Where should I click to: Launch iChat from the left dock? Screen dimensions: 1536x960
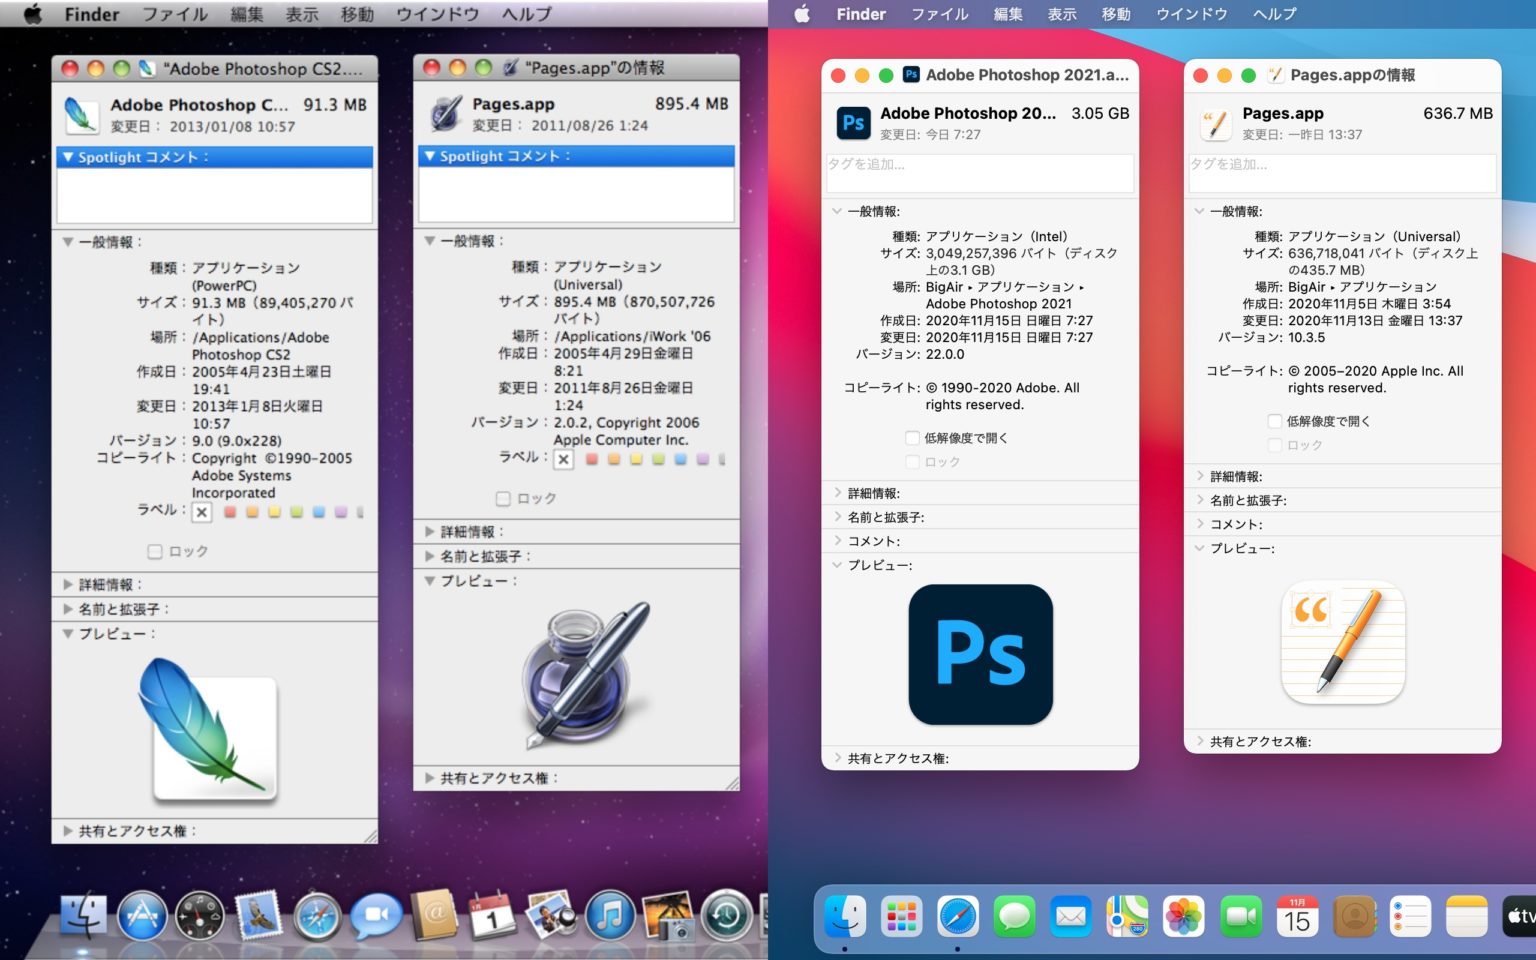(x=376, y=916)
